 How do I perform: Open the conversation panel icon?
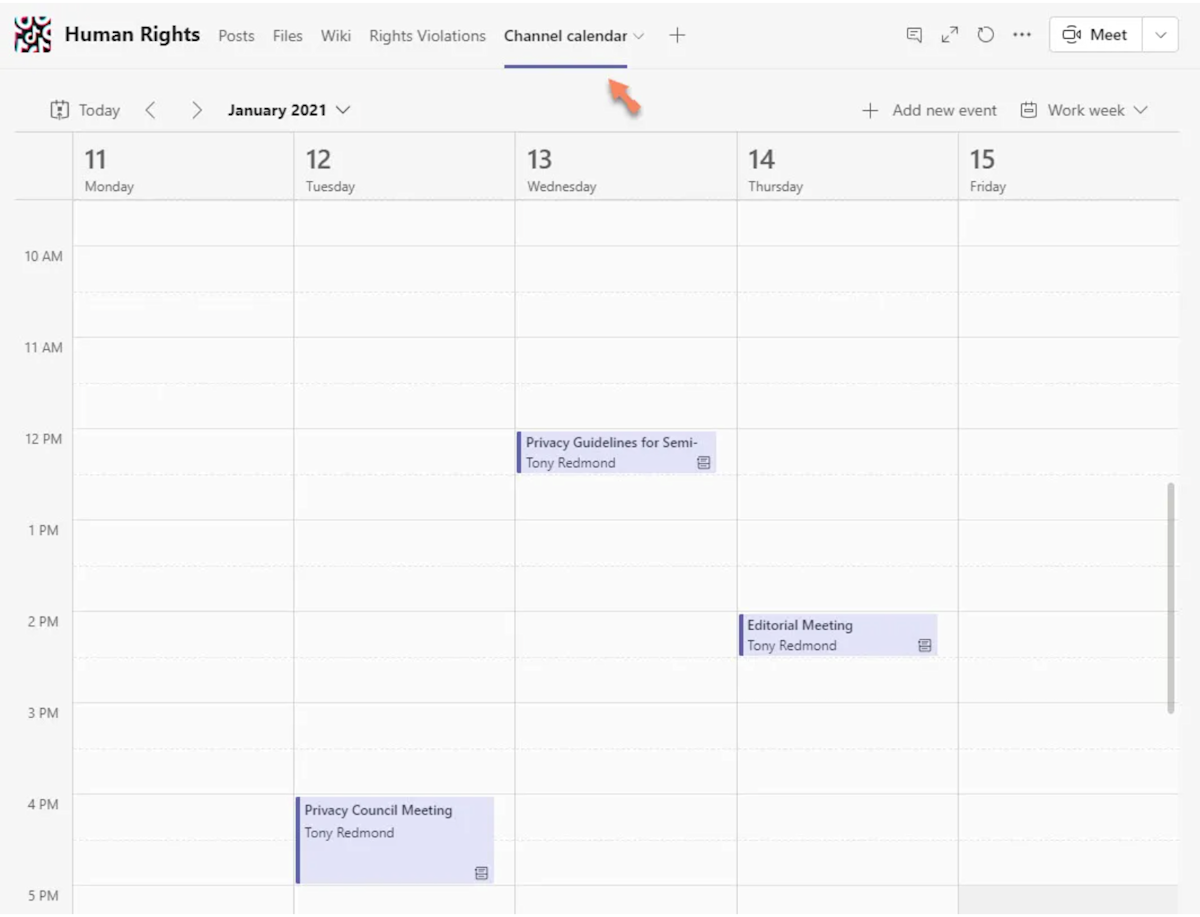point(913,34)
